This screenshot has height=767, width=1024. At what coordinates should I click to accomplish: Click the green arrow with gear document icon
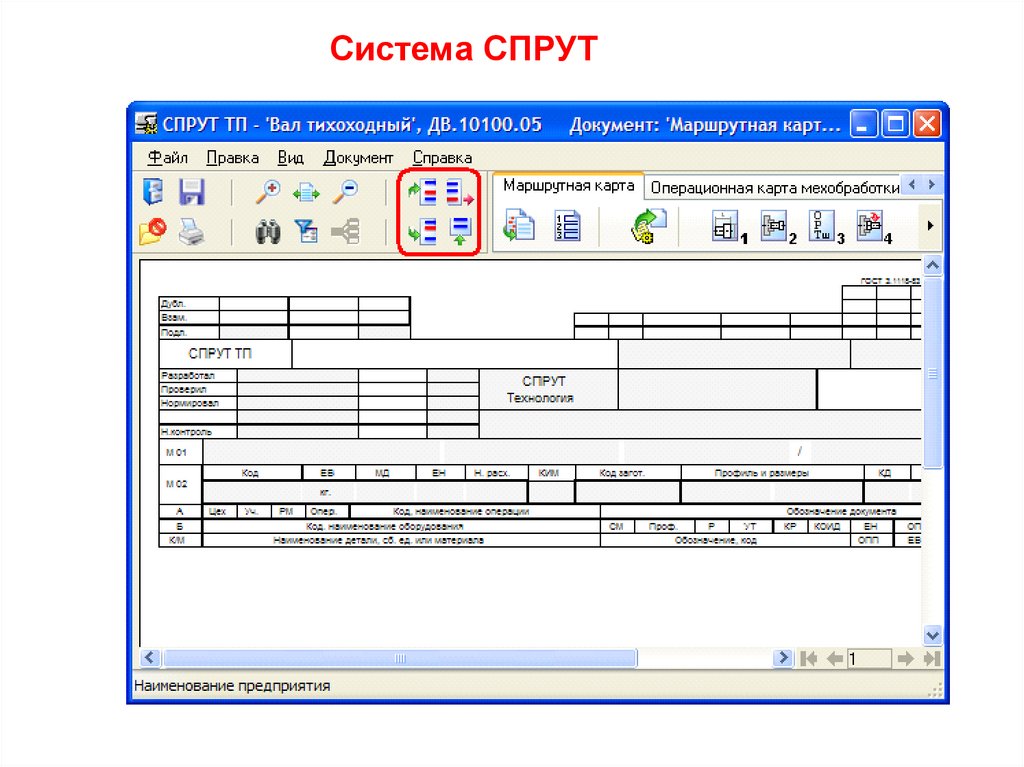pyautogui.click(x=648, y=226)
